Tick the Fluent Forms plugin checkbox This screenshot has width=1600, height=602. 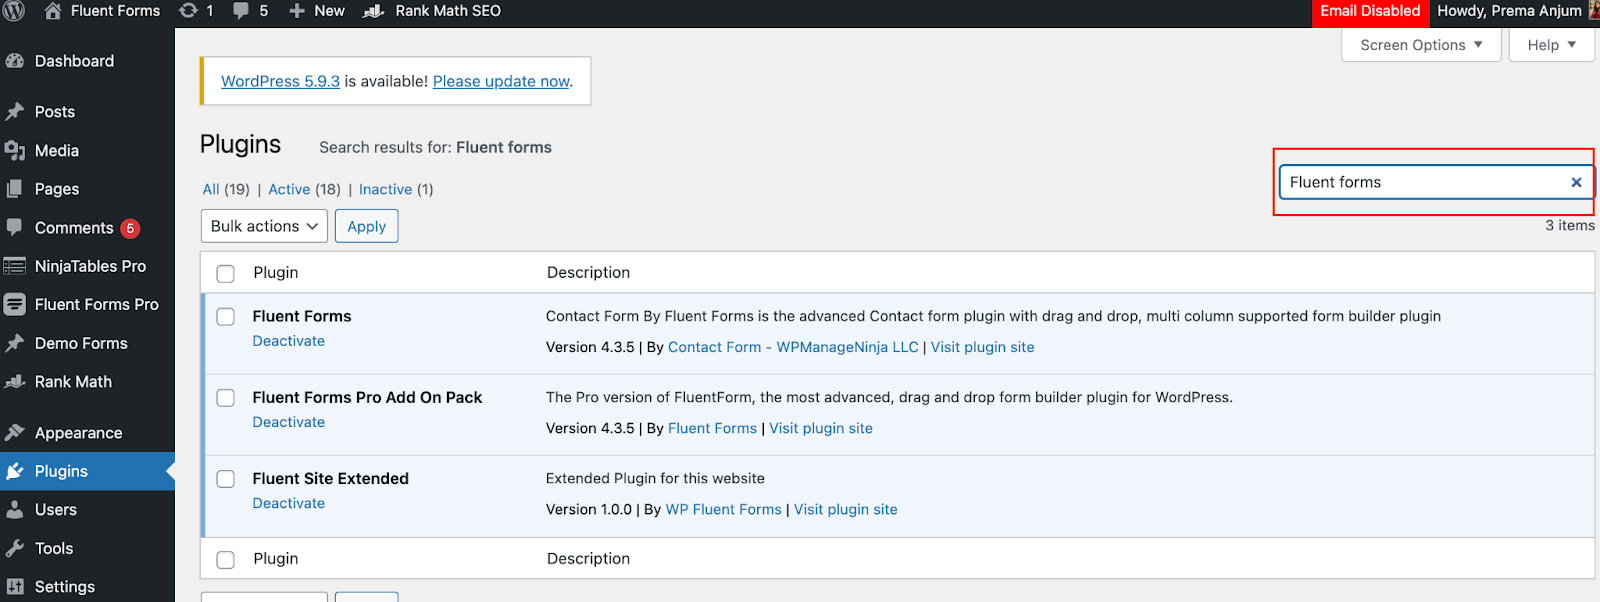226,317
